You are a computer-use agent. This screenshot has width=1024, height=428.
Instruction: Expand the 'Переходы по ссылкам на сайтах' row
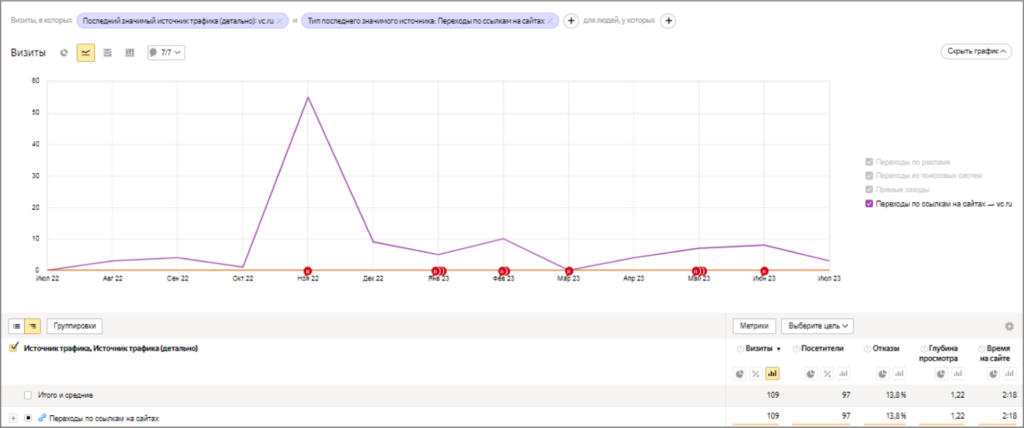coord(13,418)
